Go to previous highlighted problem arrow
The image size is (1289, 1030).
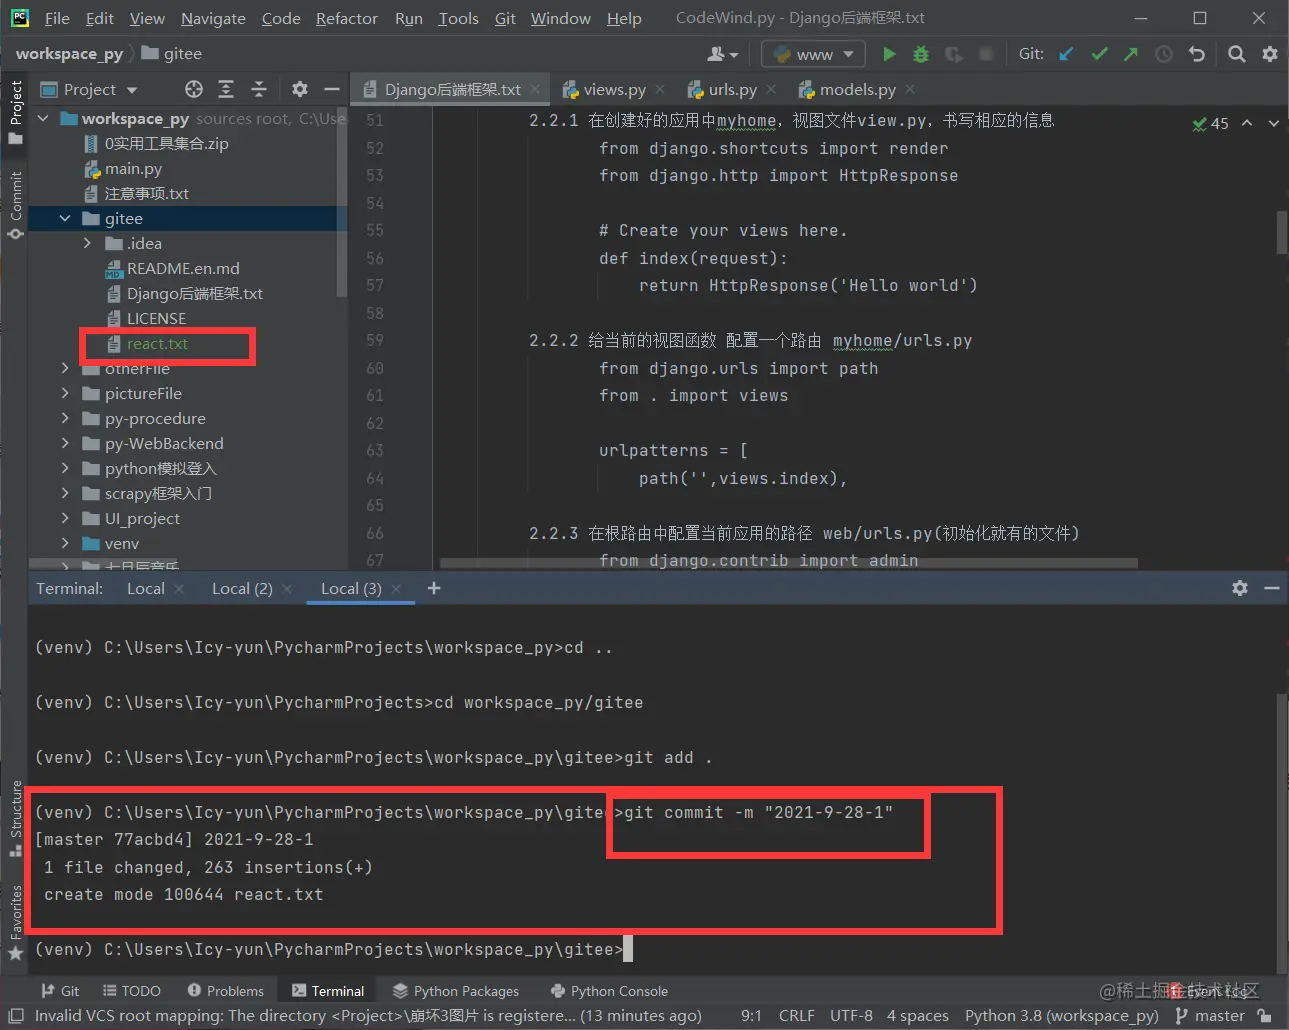[x=1247, y=123]
